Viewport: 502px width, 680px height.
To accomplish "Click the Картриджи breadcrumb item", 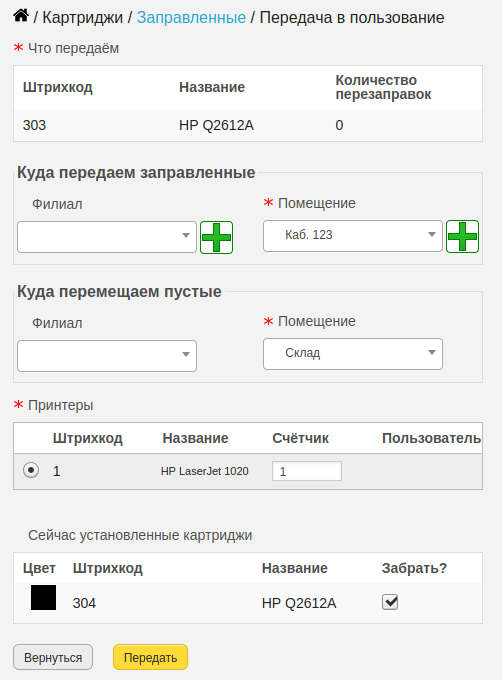I will 83,18.
